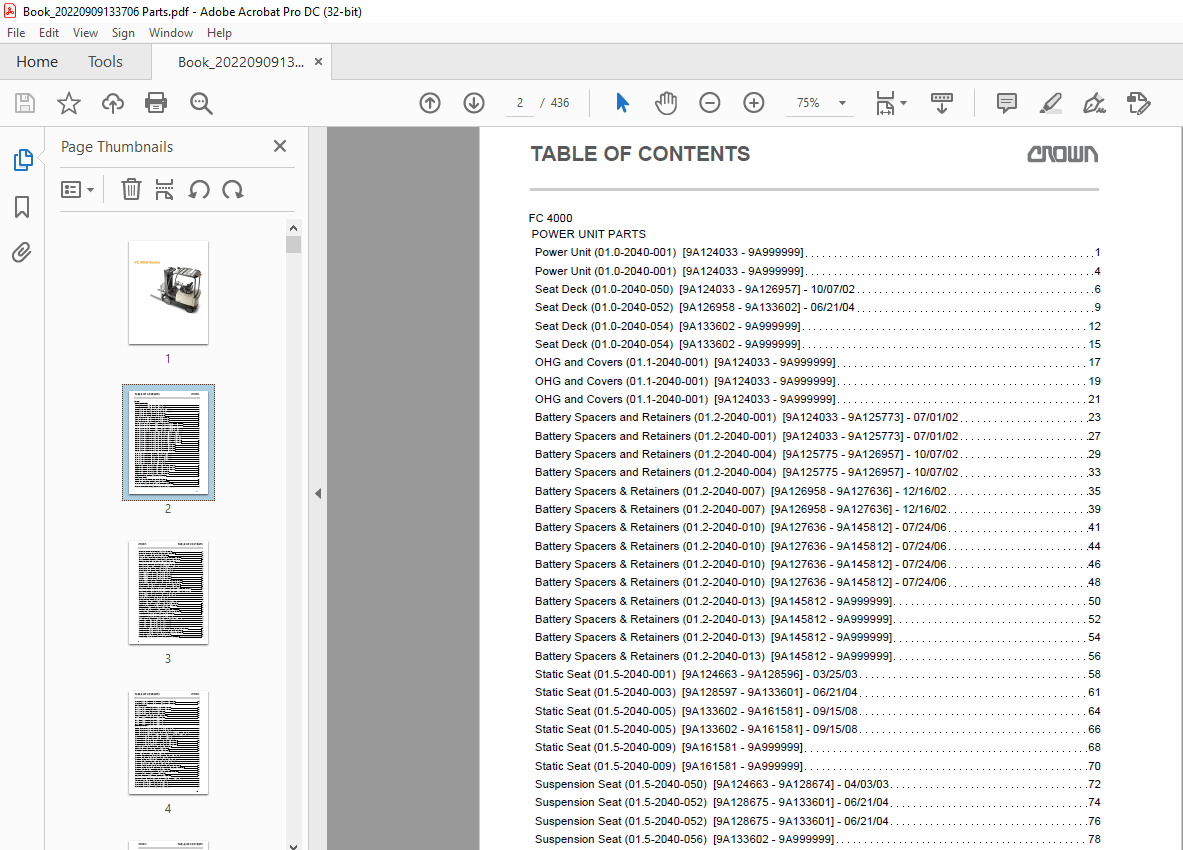The width and height of the screenshot is (1183, 850).
Task: Click the fit page scrolling icon
Action: coord(886,103)
